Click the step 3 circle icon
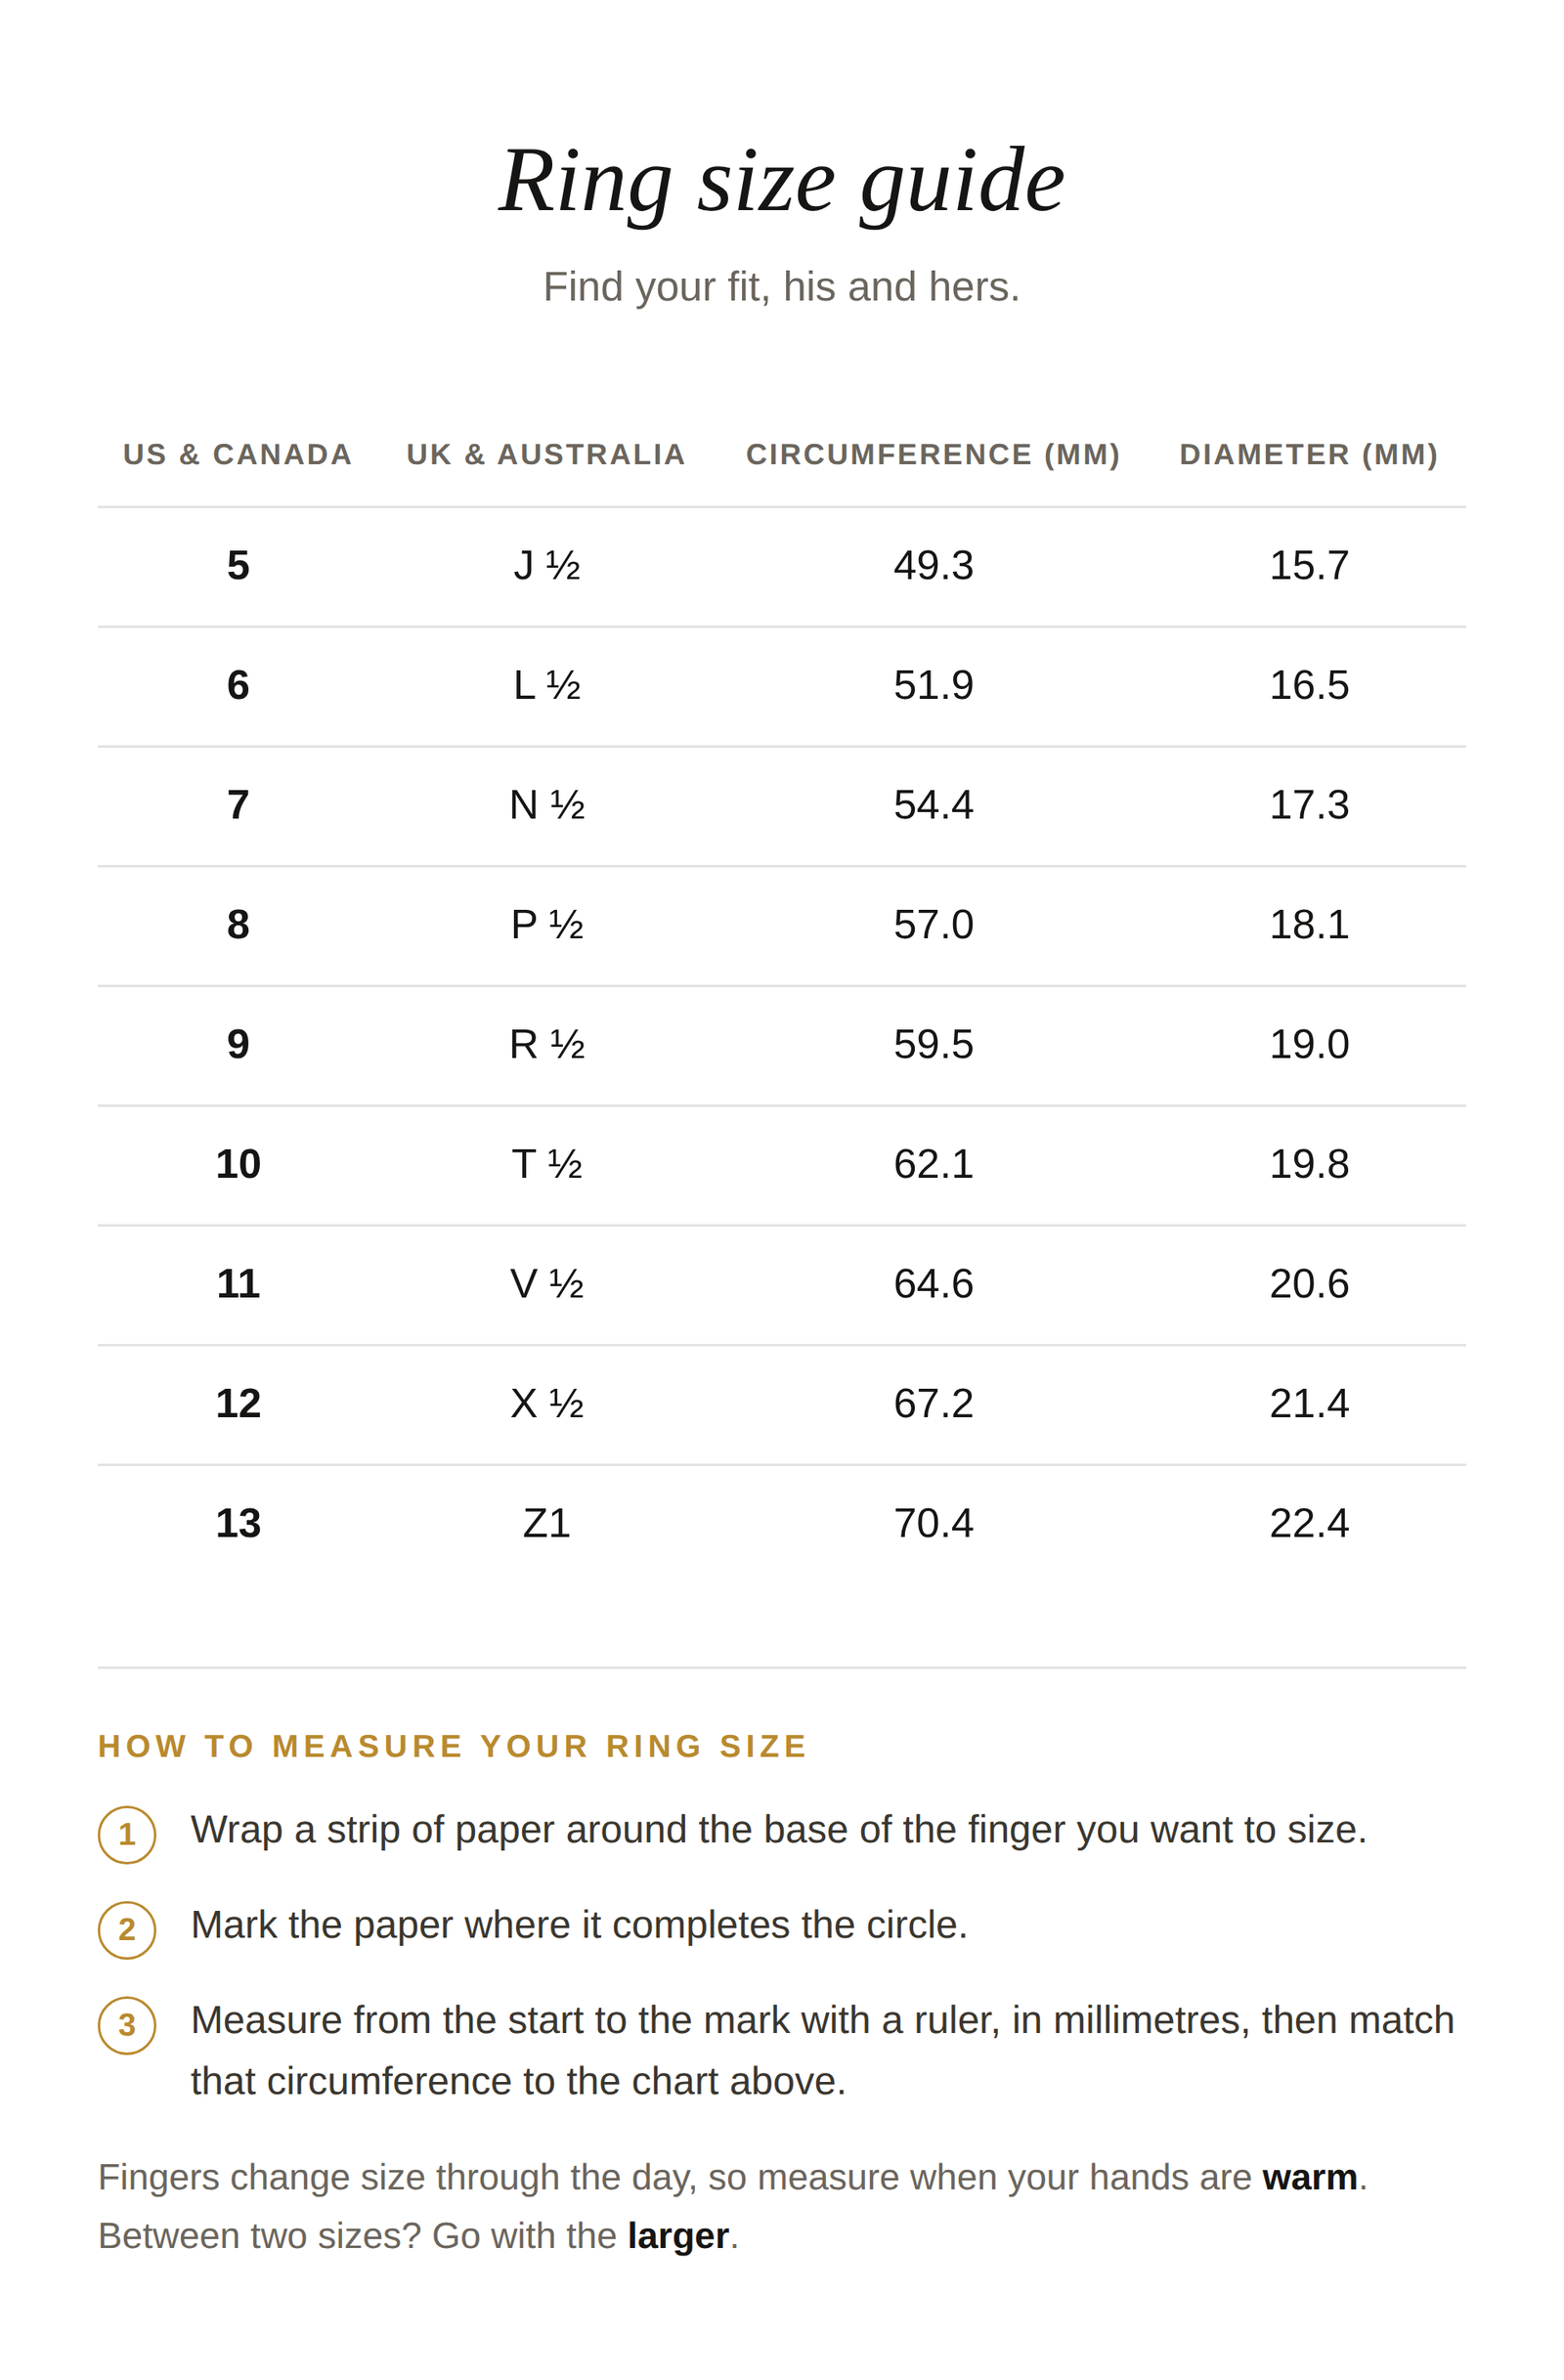The width and height of the screenshot is (1564, 2380). coord(127,2025)
